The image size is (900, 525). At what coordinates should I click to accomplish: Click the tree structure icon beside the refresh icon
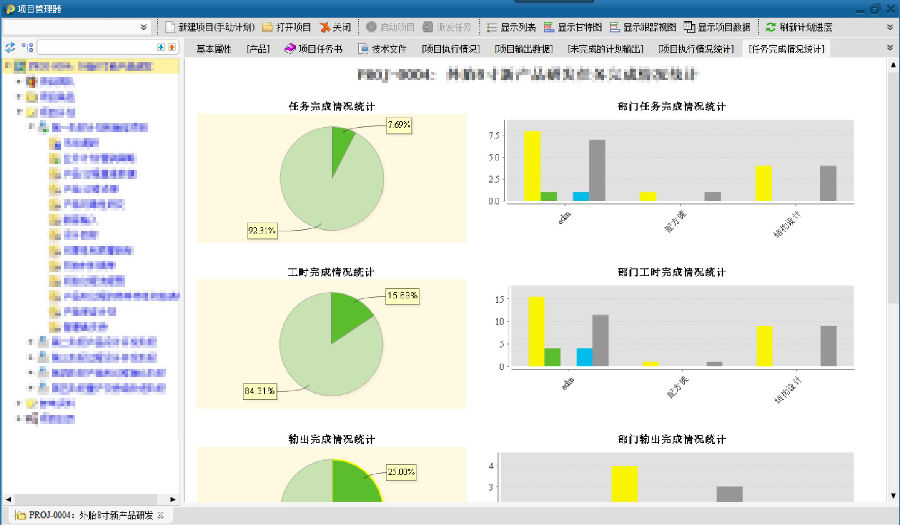[27, 47]
